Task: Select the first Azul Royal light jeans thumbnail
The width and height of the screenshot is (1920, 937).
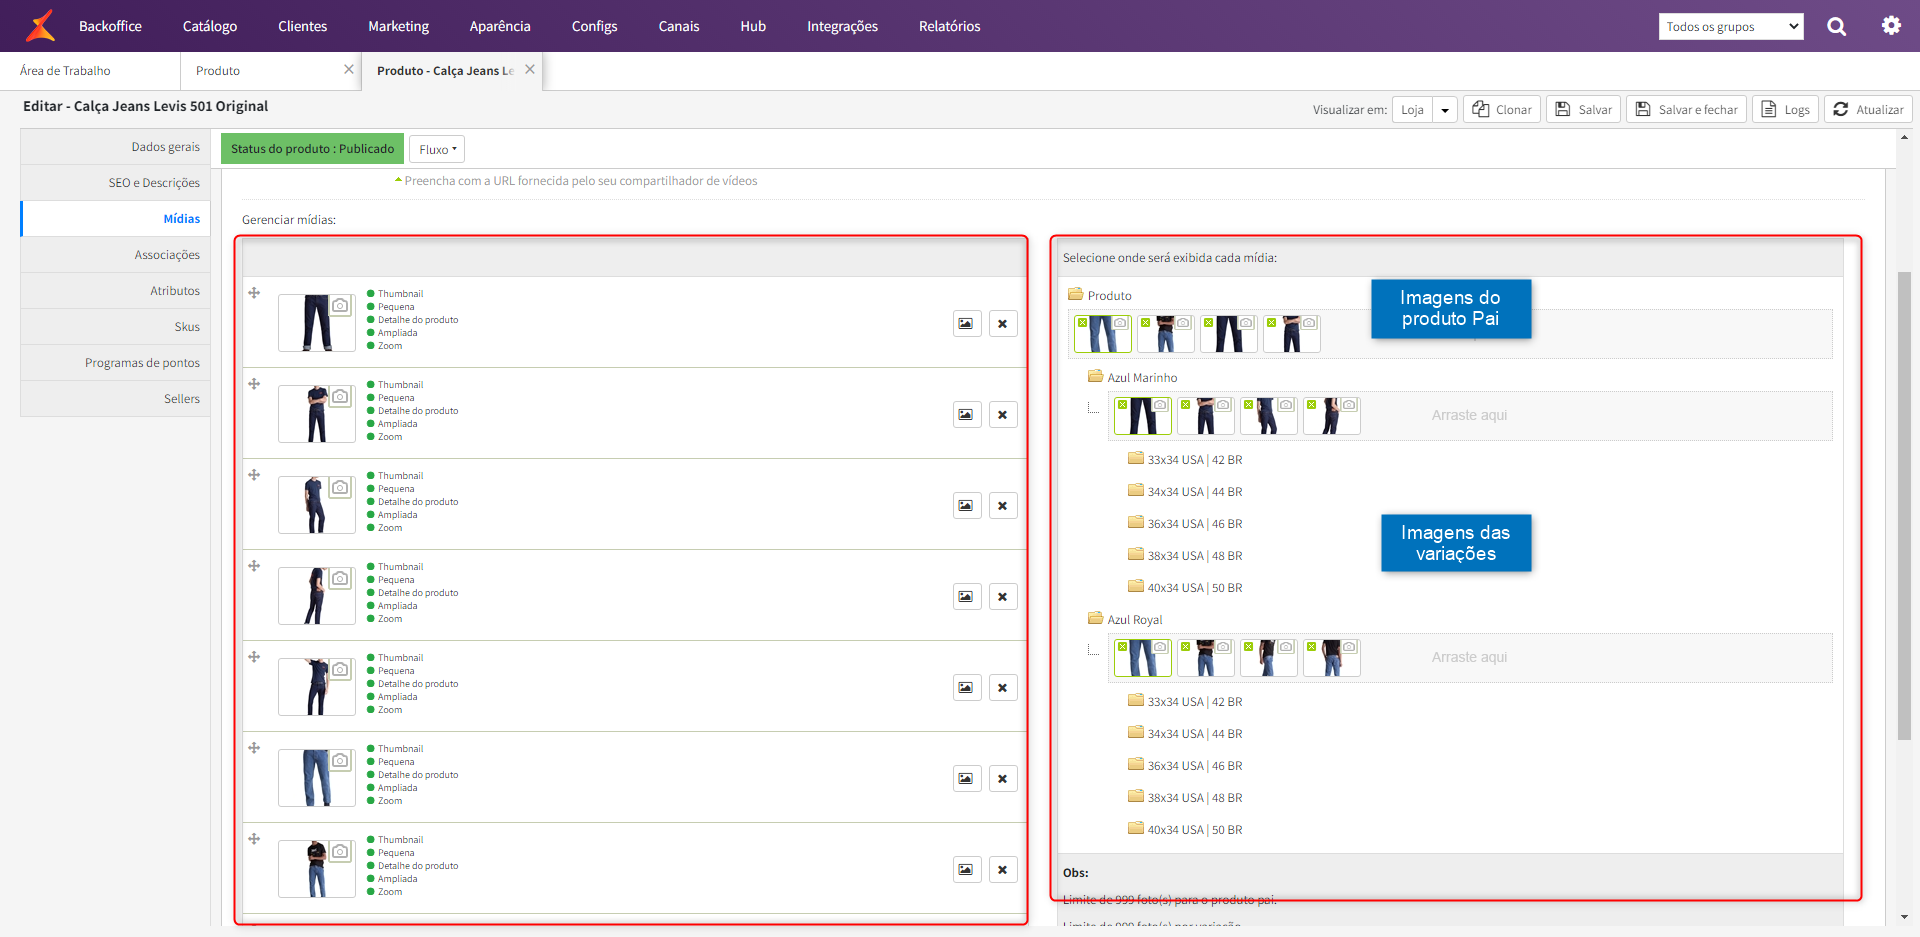Action: point(1143,658)
